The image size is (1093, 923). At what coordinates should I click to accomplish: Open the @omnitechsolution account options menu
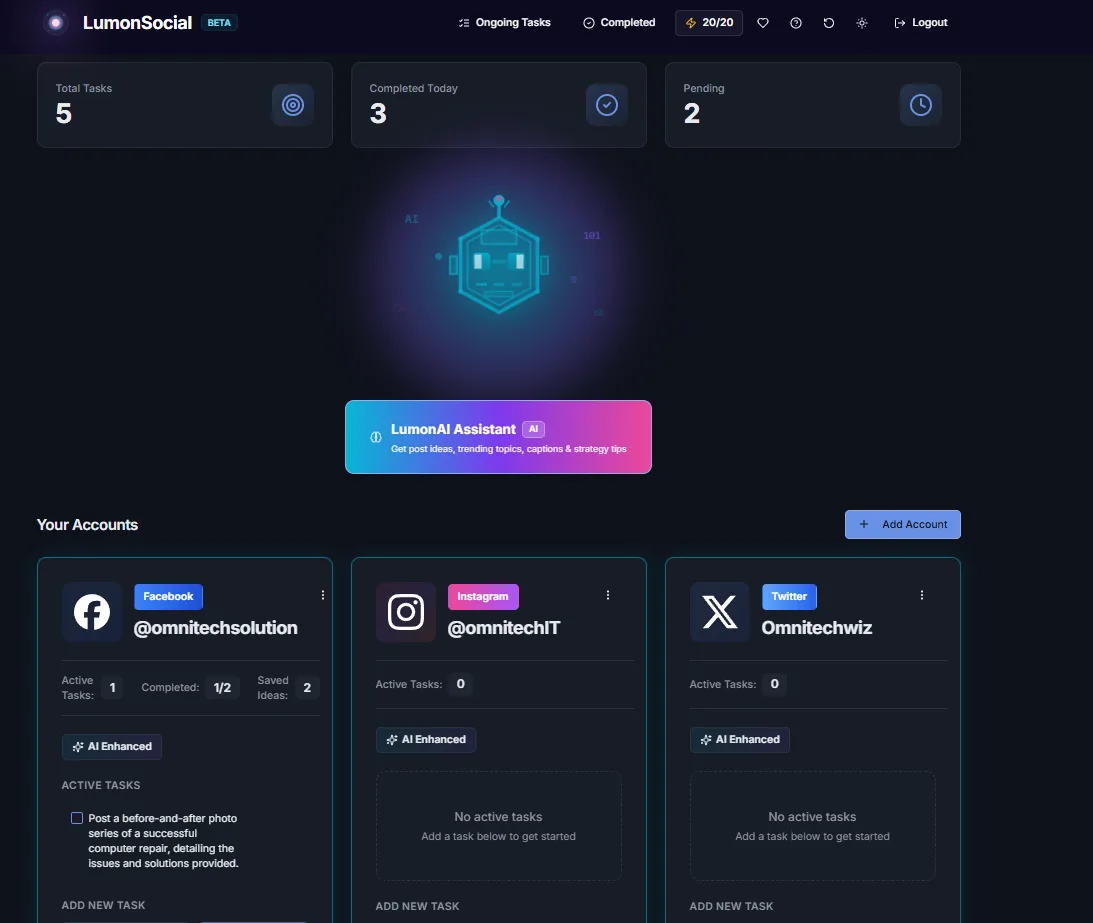(x=322, y=595)
